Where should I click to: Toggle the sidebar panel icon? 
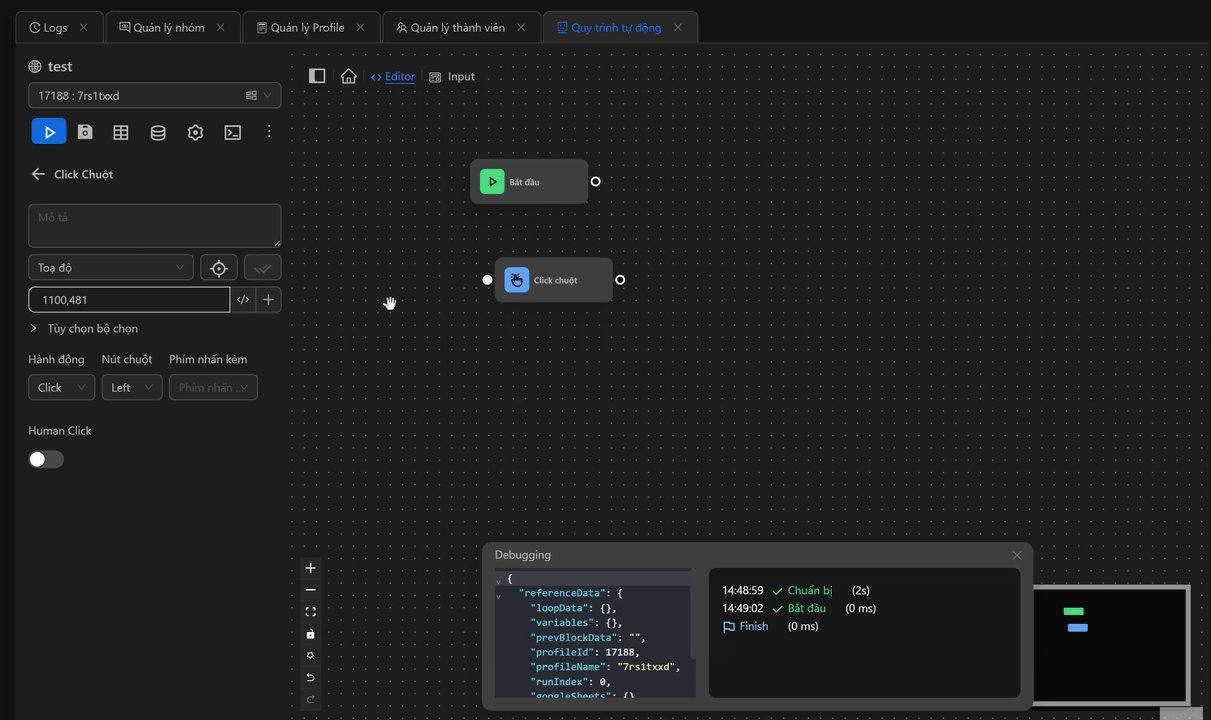point(317,76)
